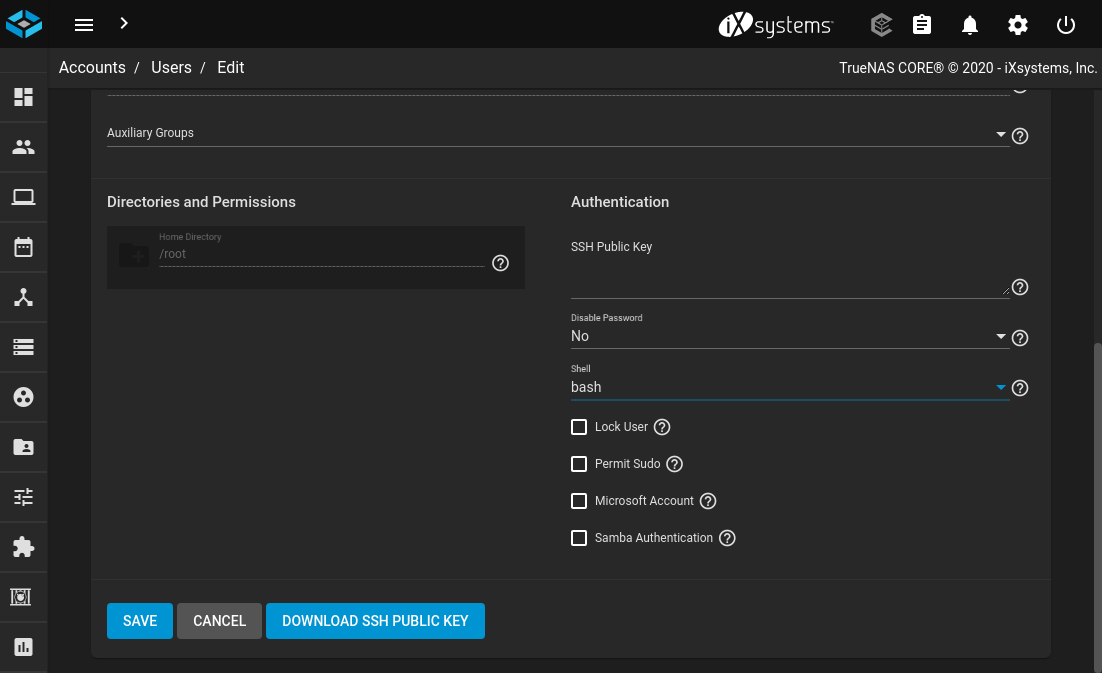
Task: Check the Permit Sudo checkbox
Action: pos(579,464)
